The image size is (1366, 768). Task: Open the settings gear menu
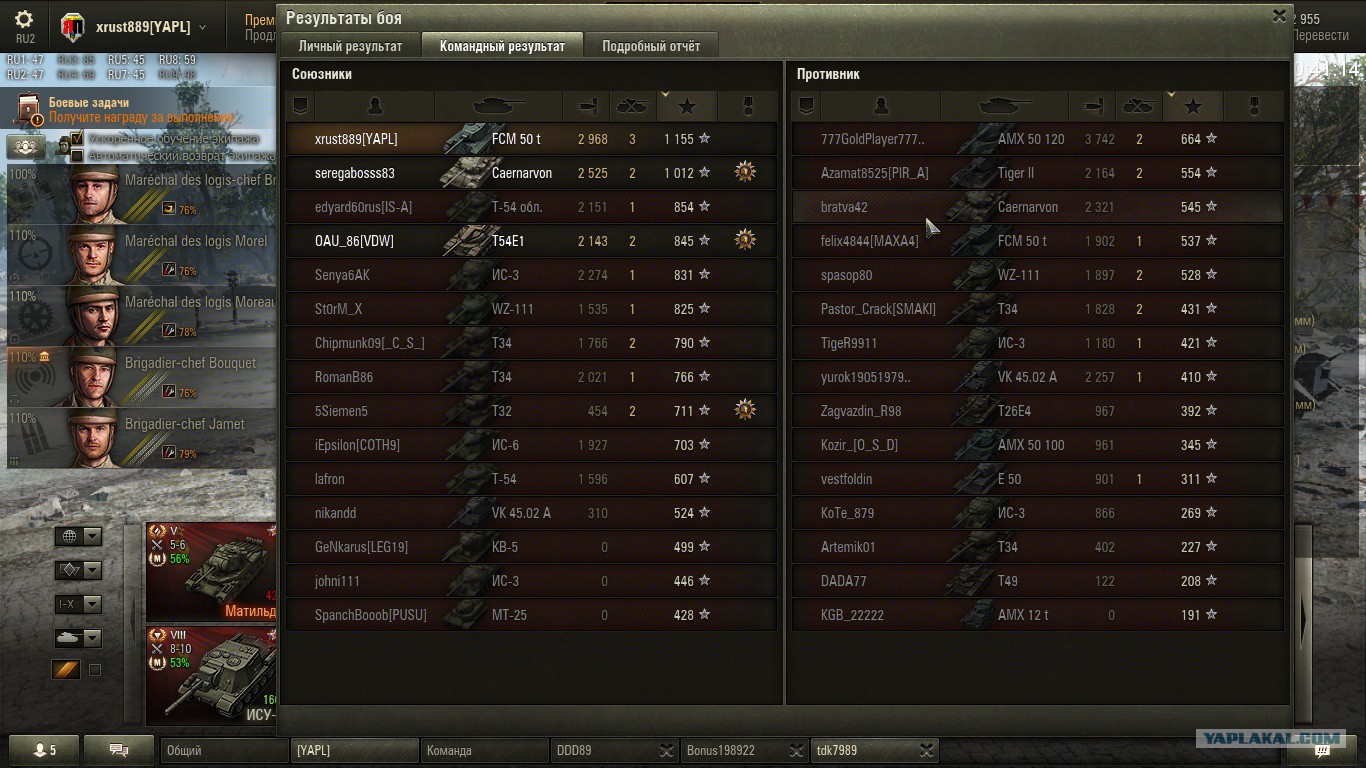[24, 20]
